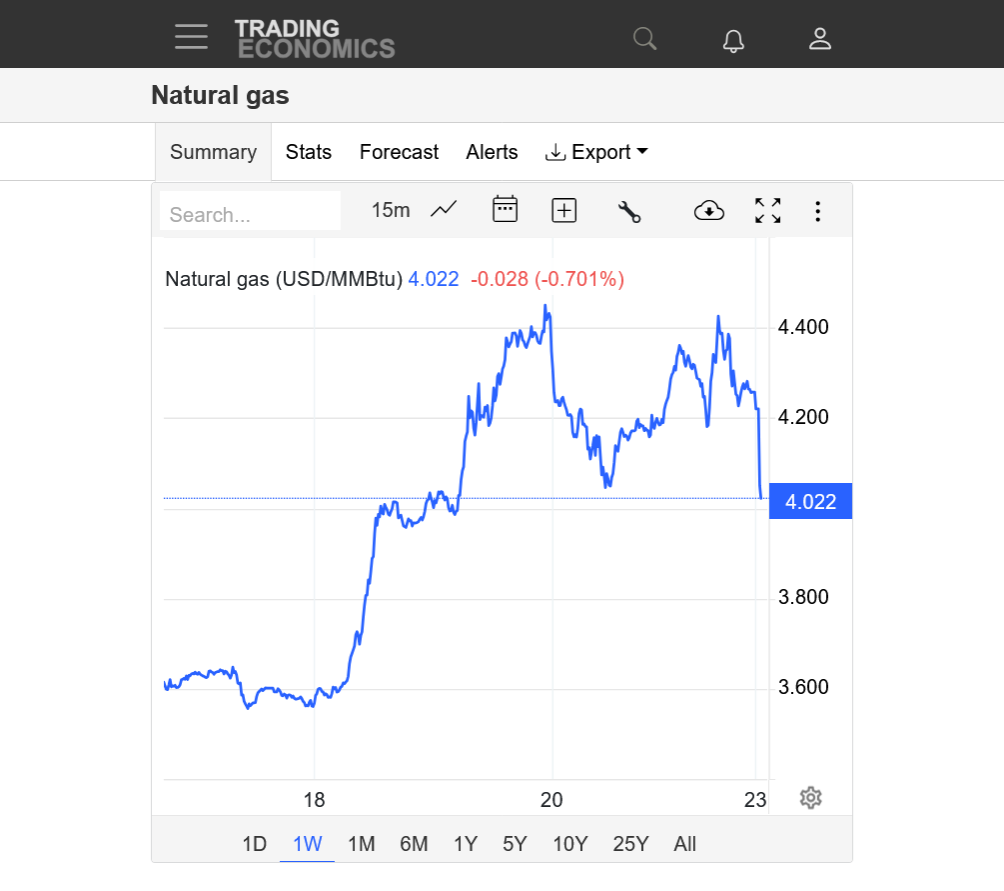This screenshot has width=1004, height=891.
Task: Expand chart to fullscreen
Action: tap(767, 210)
